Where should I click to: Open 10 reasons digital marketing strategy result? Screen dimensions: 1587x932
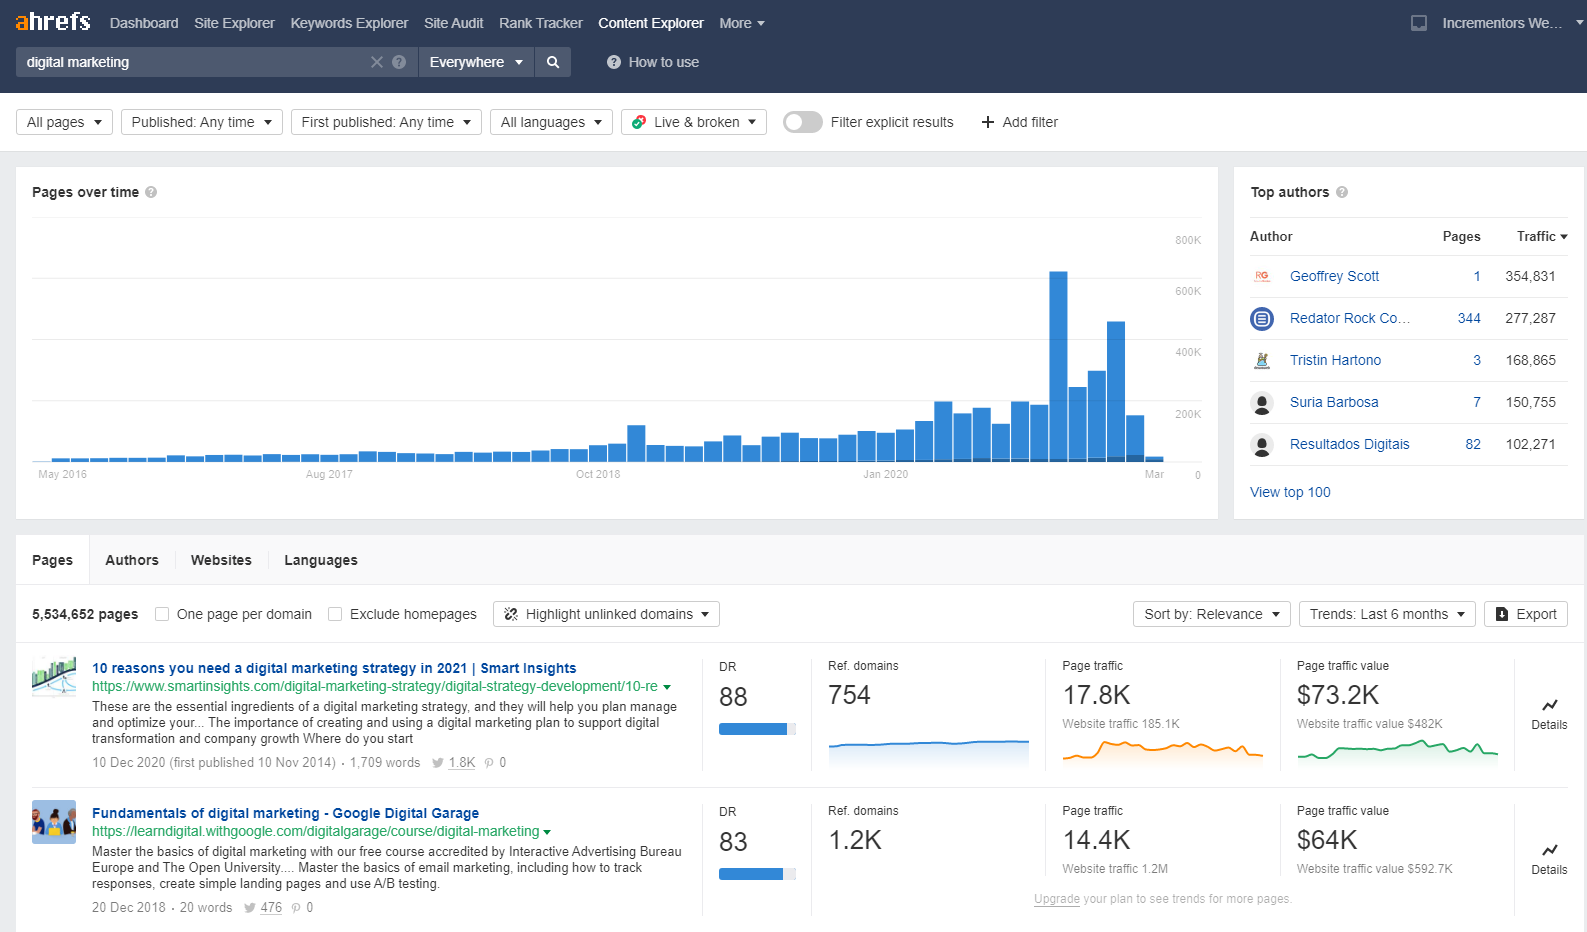tap(334, 668)
